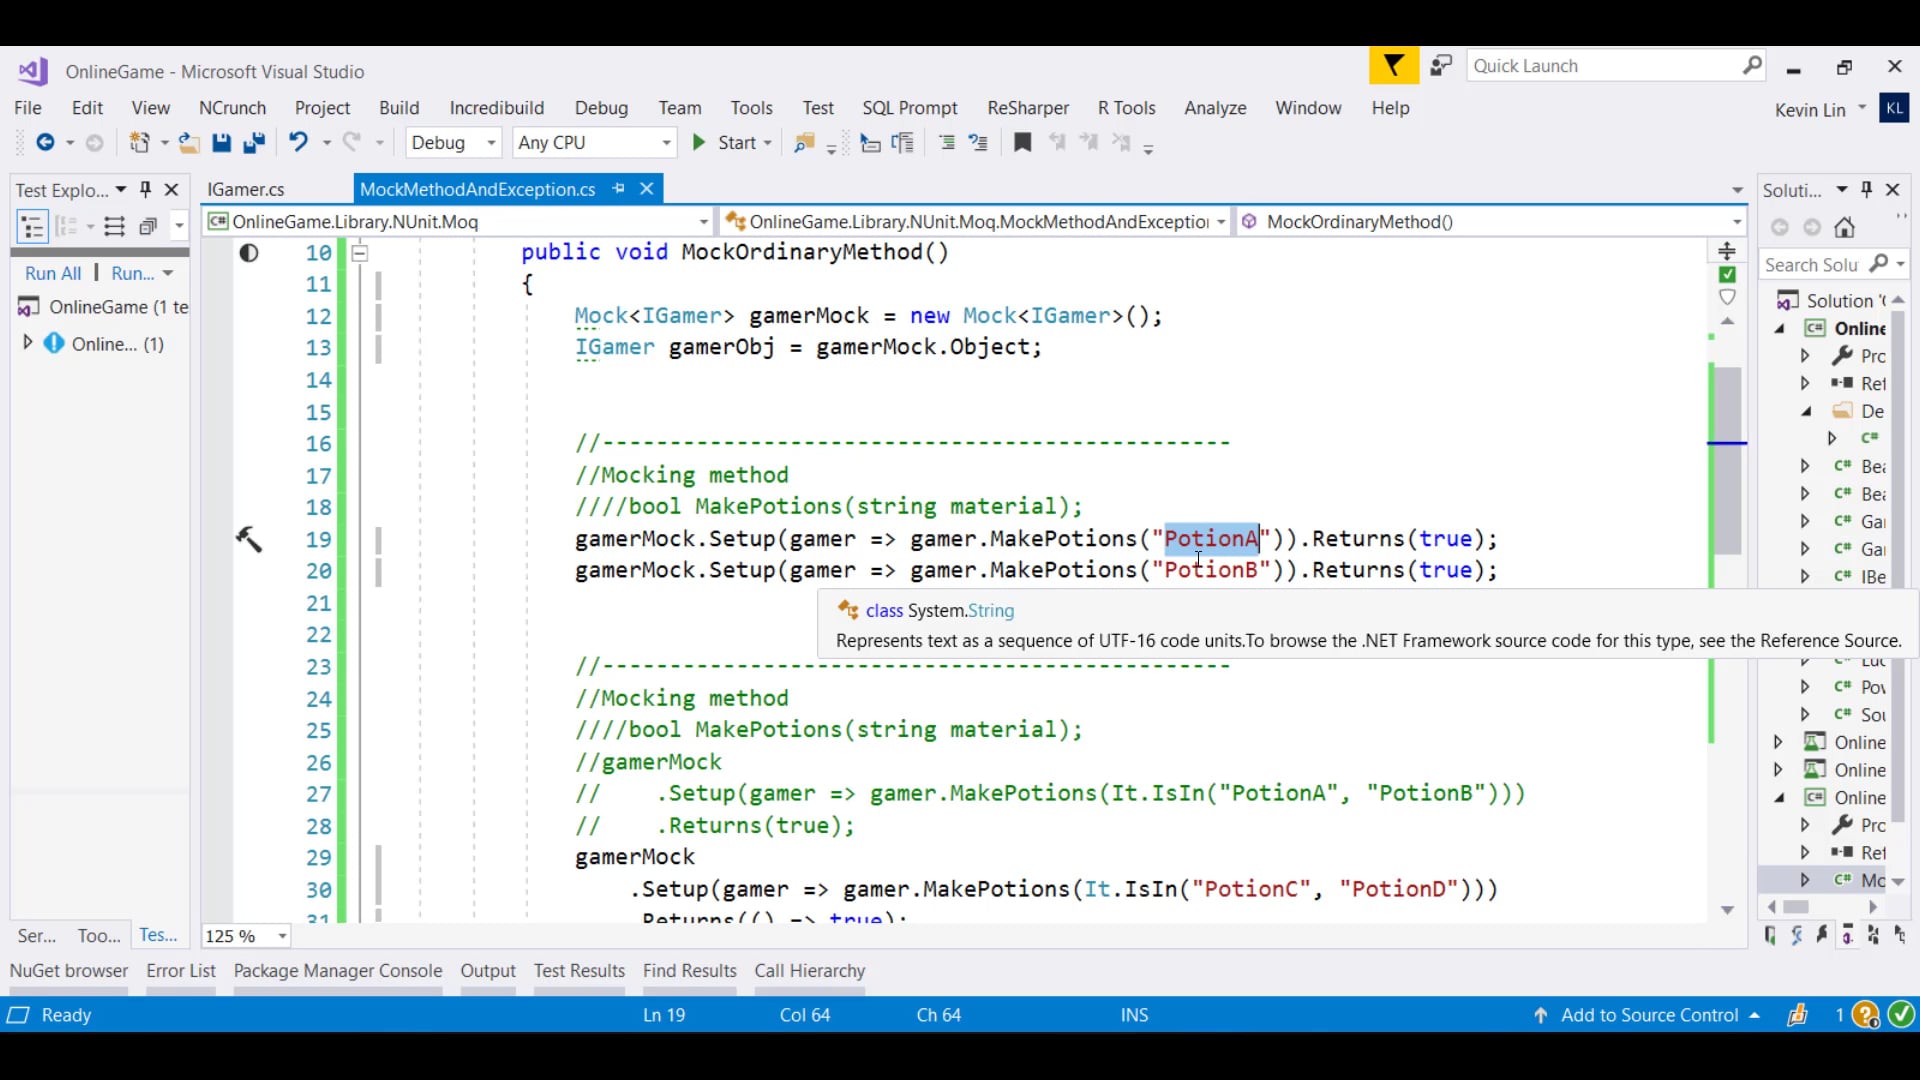The height and width of the screenshot is (1080, 1920).
Task: Toggle hierarchy view in Test Explorer
Action: tap(32, 227)
